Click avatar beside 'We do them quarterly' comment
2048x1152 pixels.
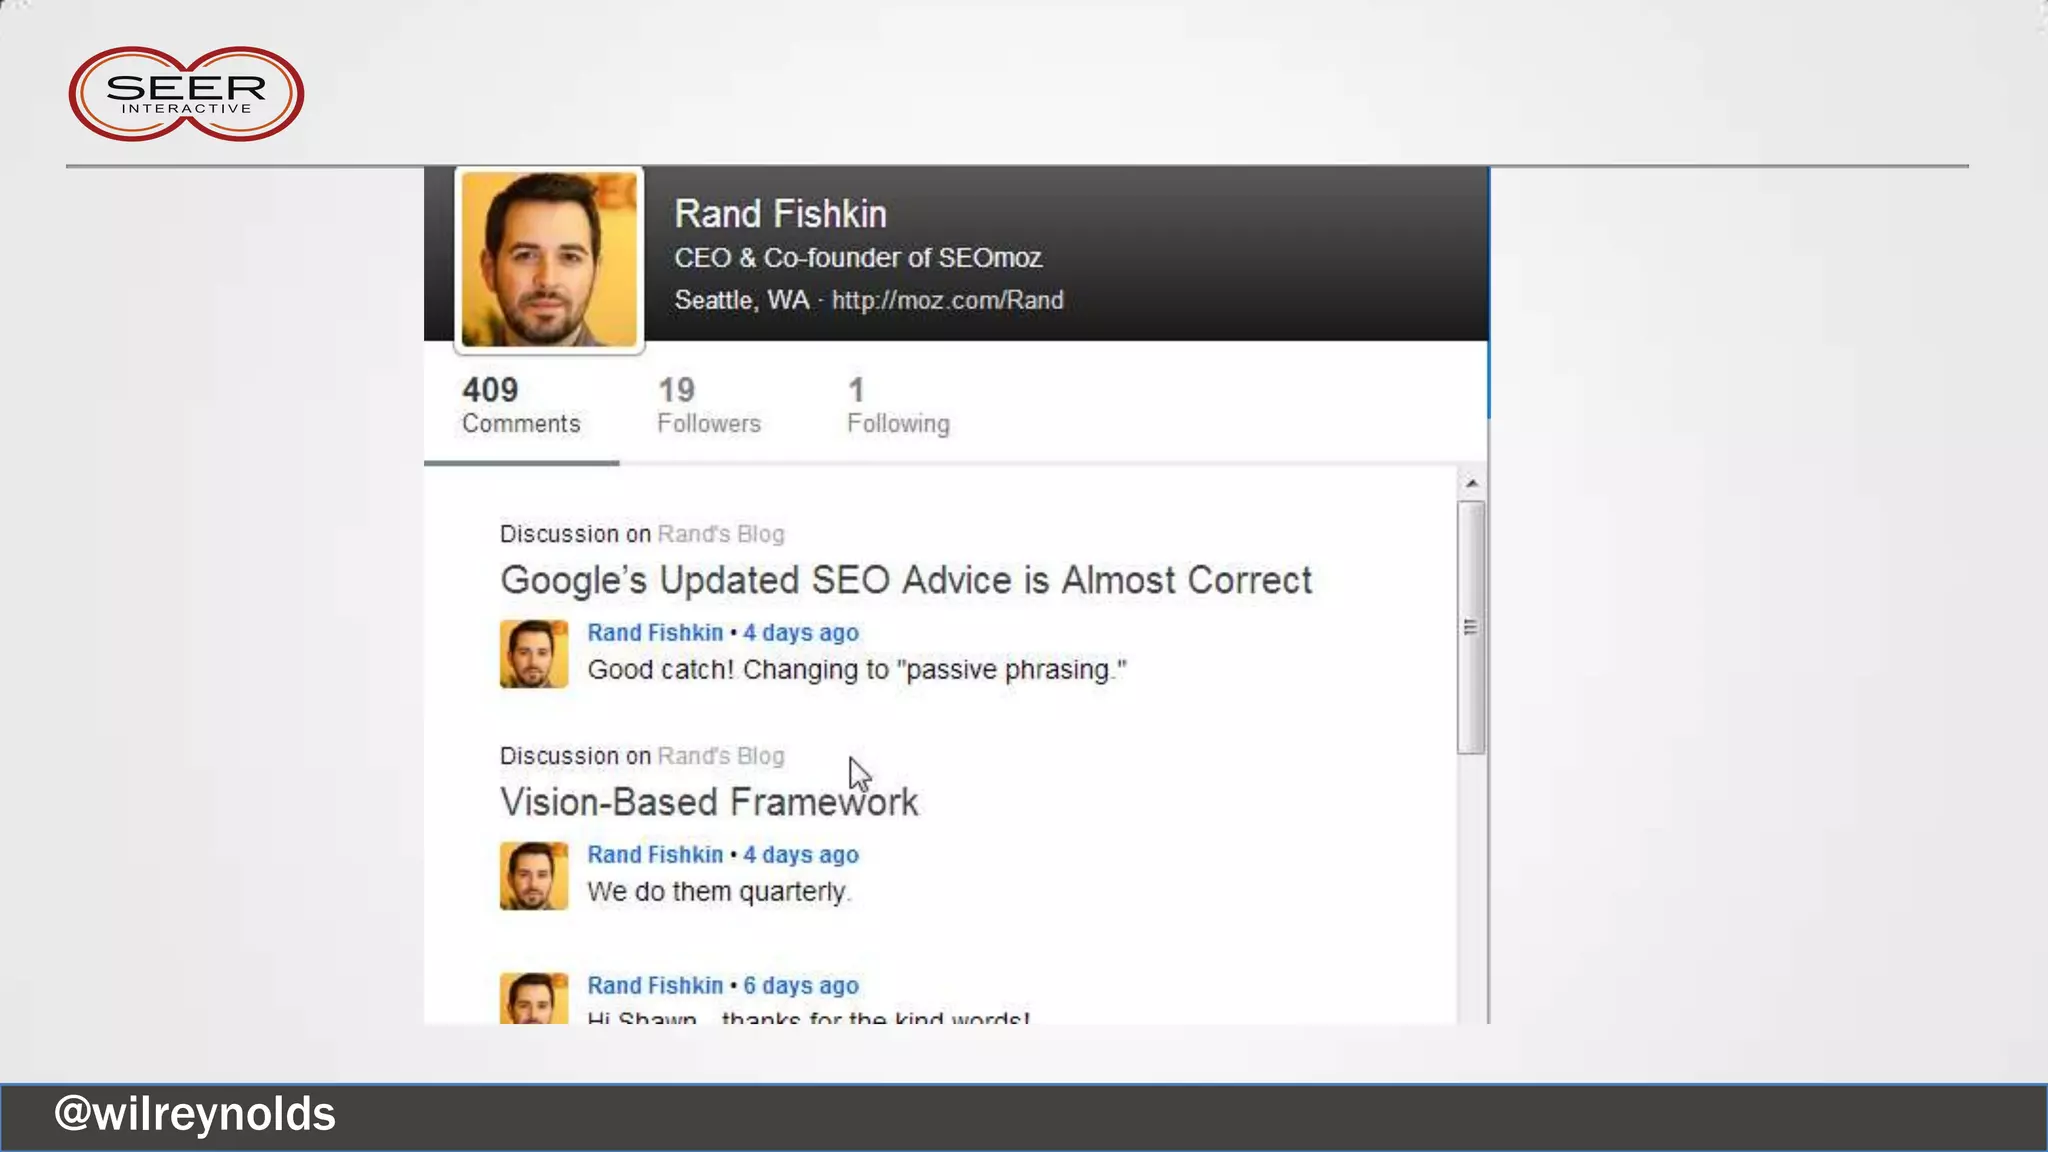coord(534,876)
